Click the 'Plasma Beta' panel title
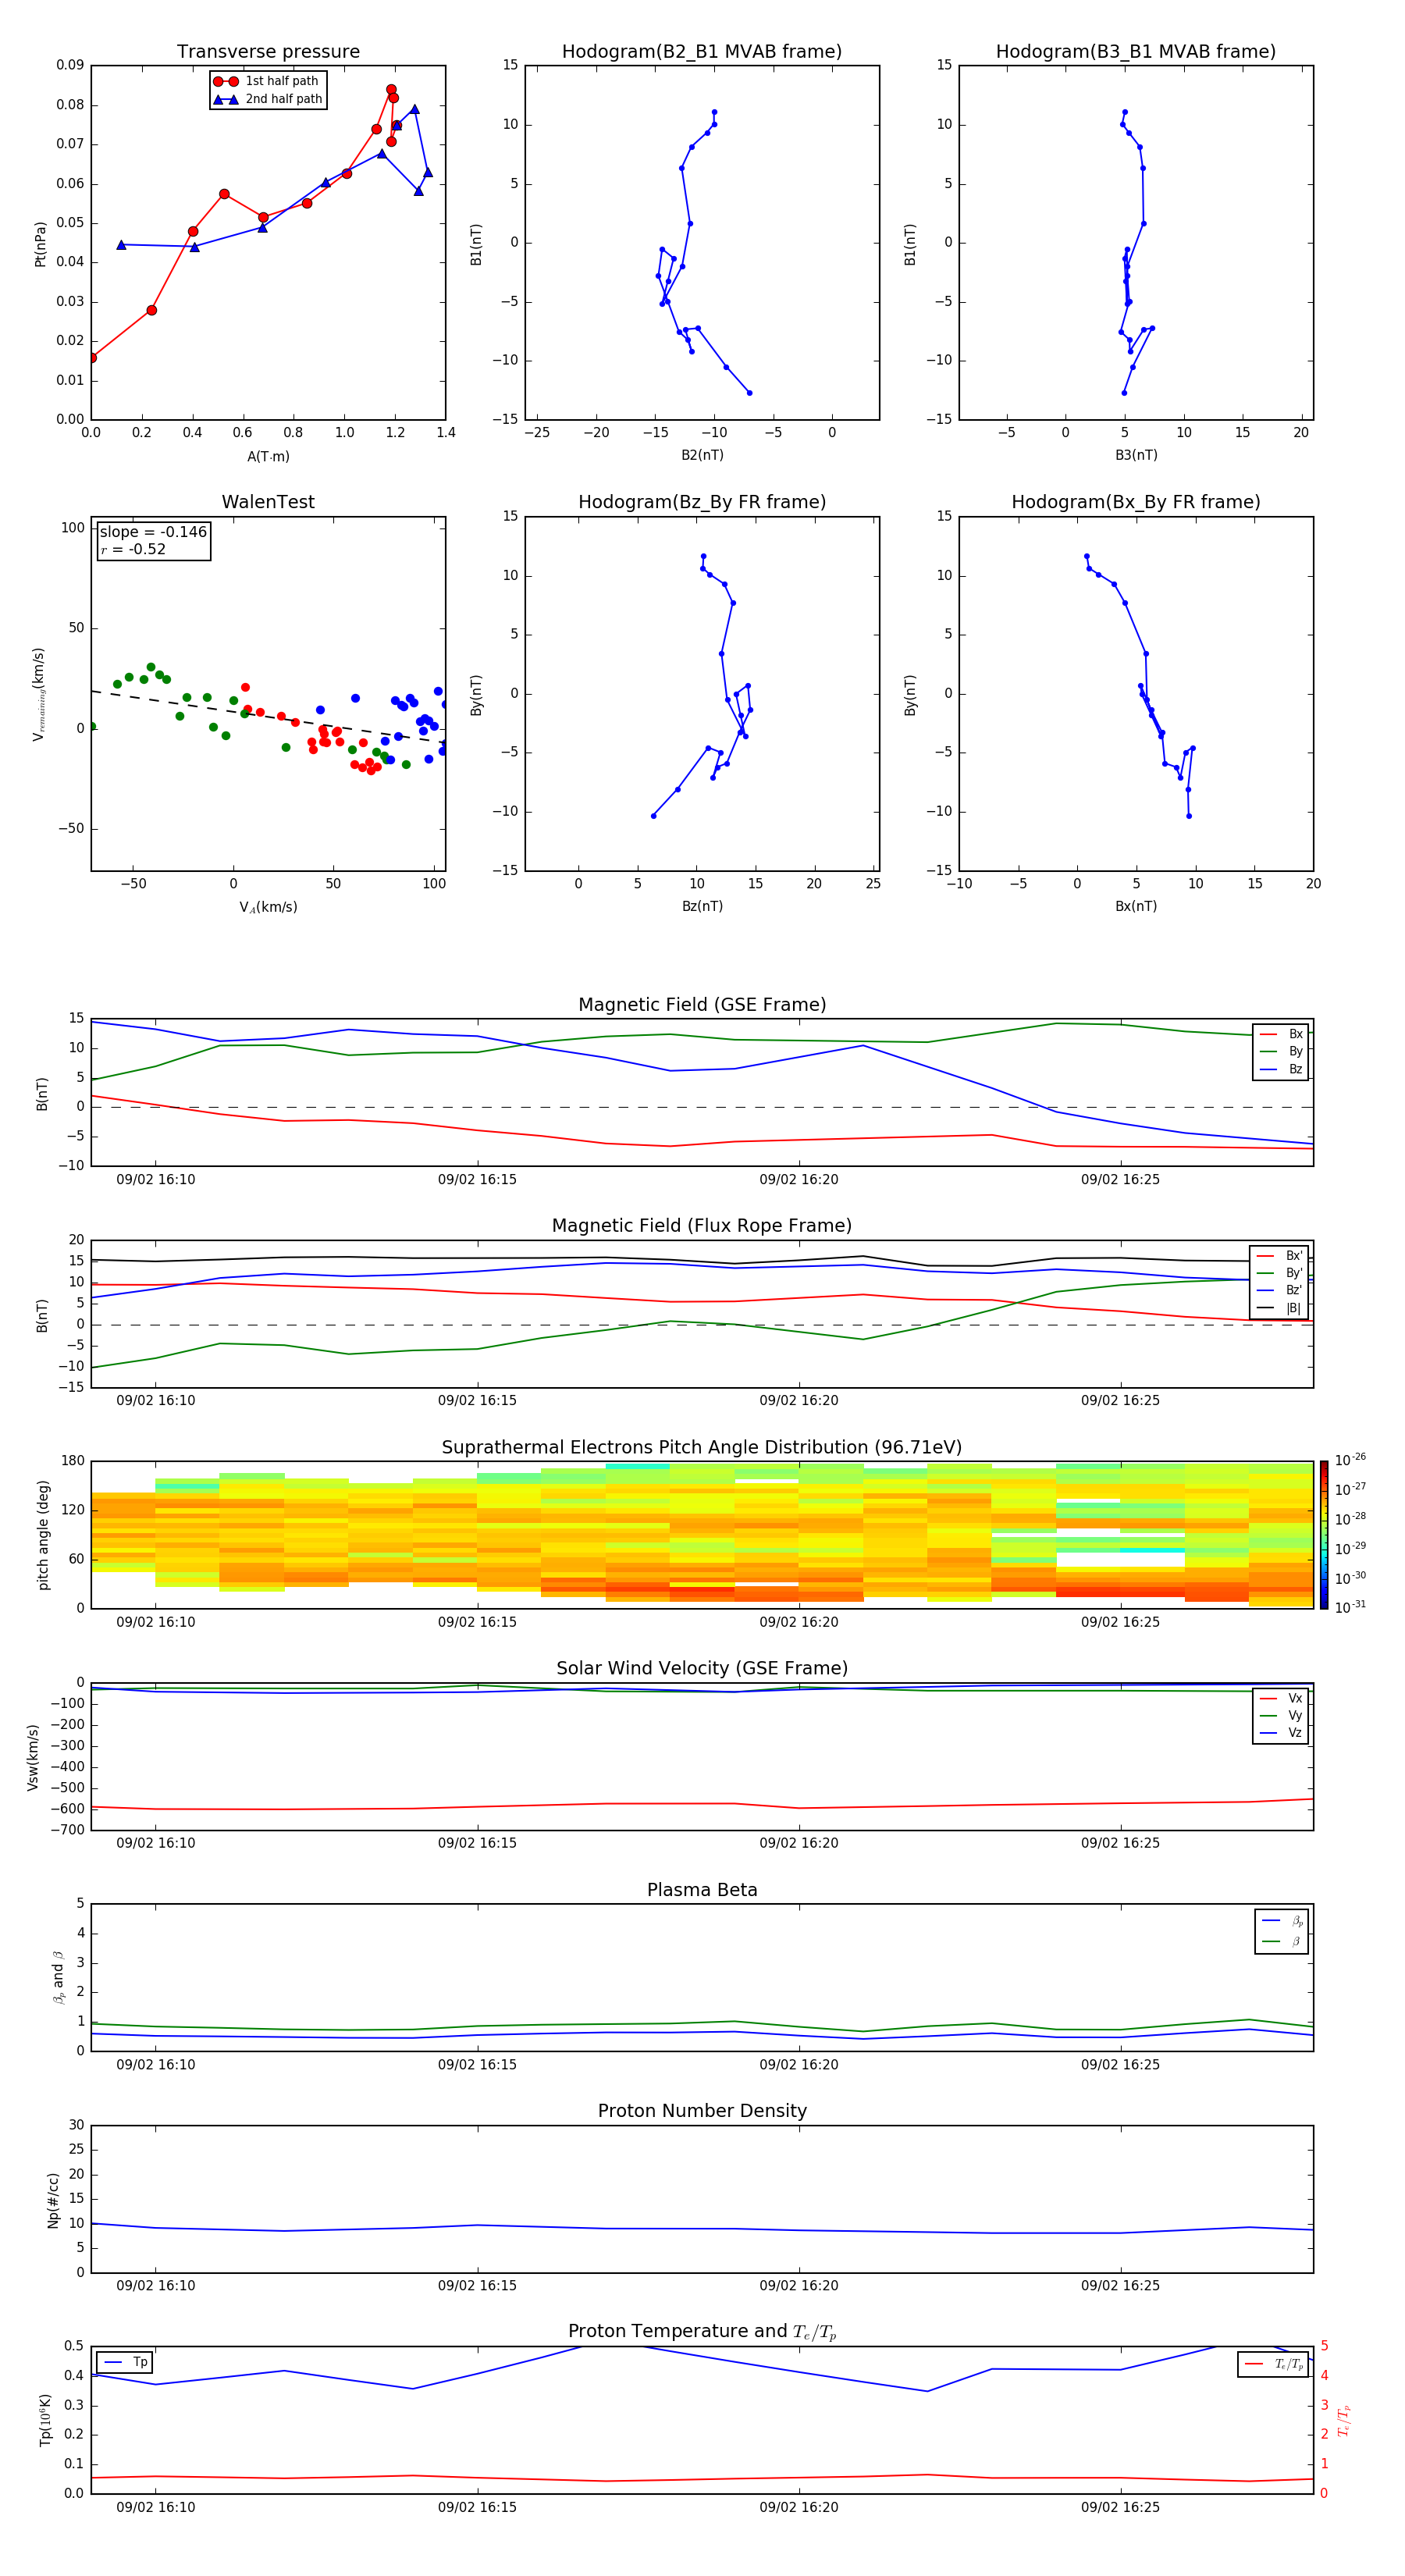1405x2576 pixels. coord(702,1890)
